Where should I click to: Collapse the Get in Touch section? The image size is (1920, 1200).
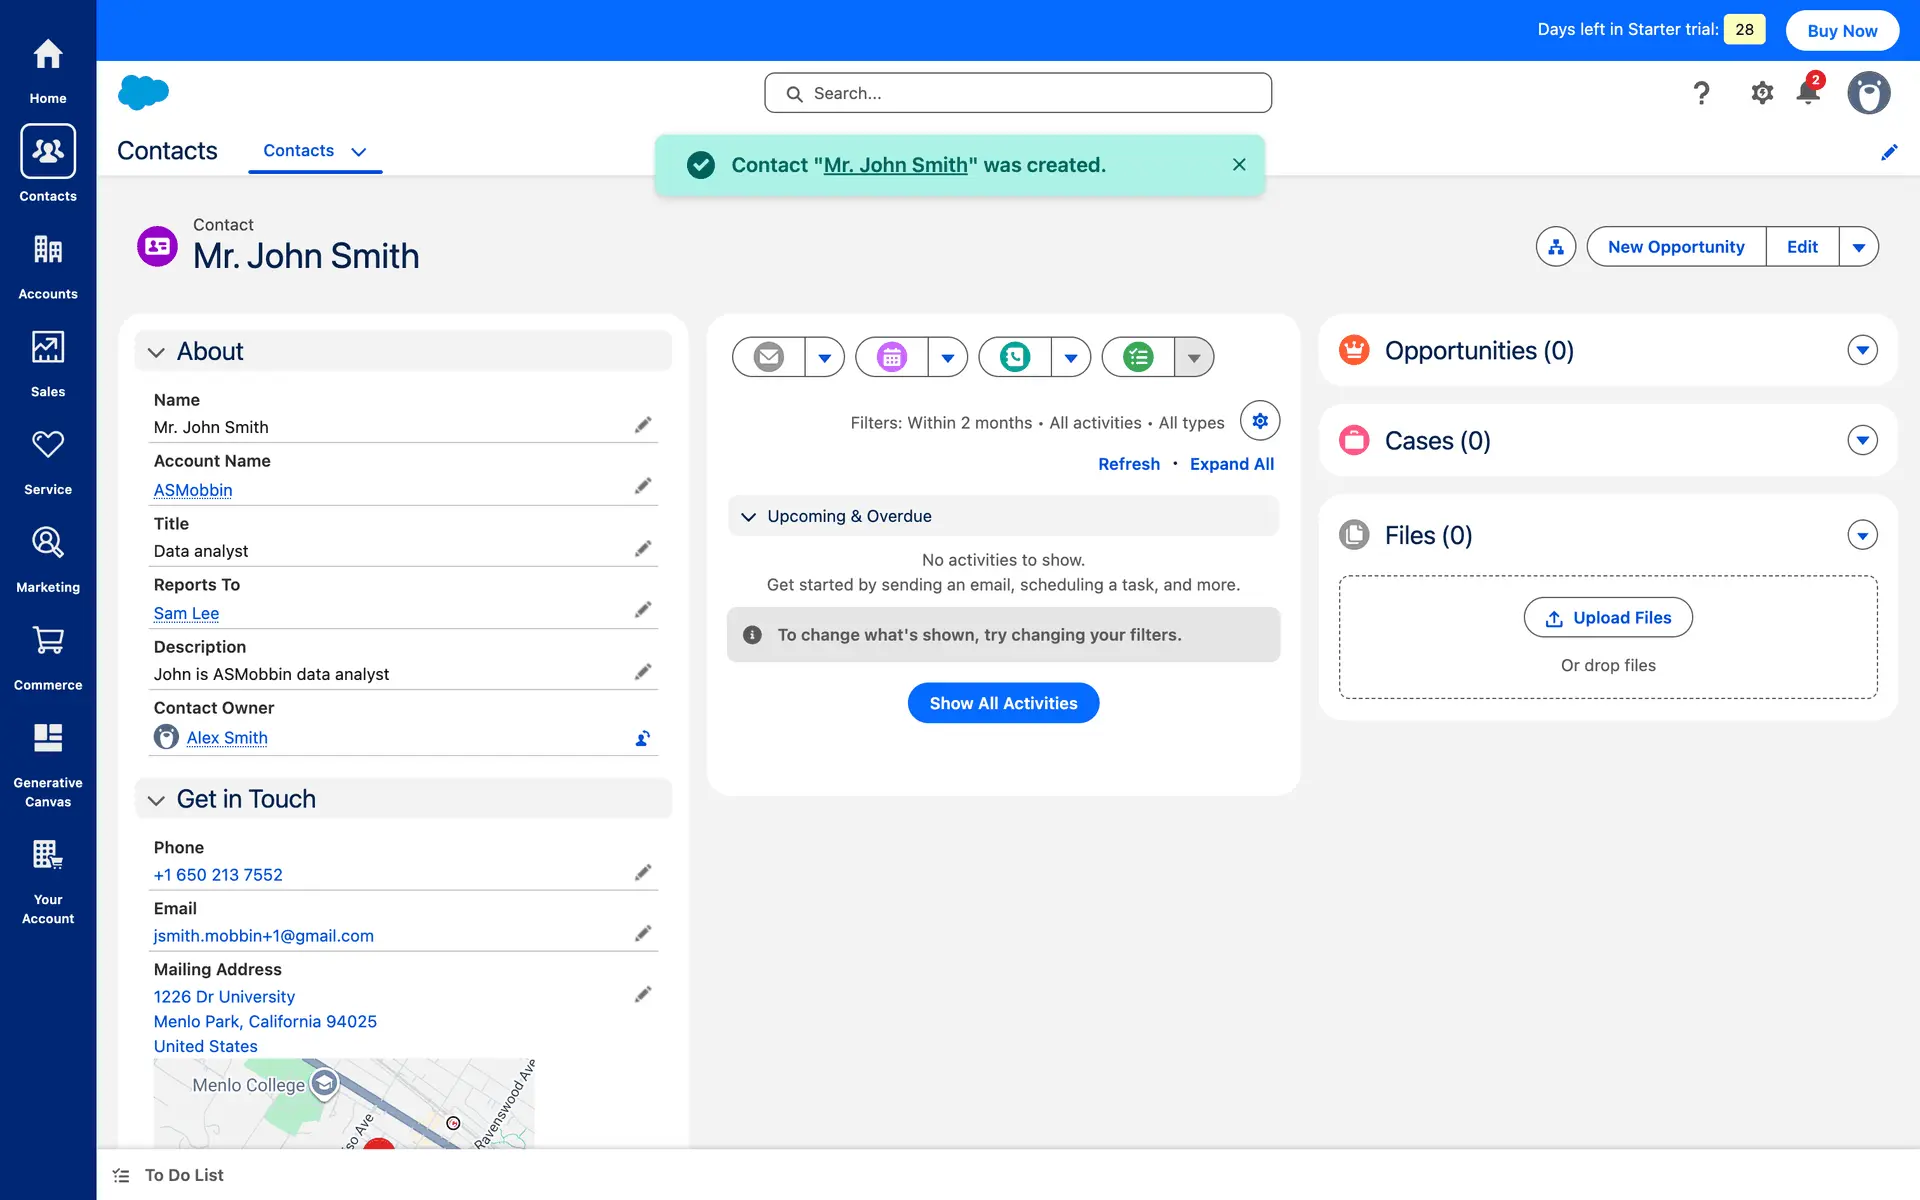pyautogui.click(x=157, y=800)
